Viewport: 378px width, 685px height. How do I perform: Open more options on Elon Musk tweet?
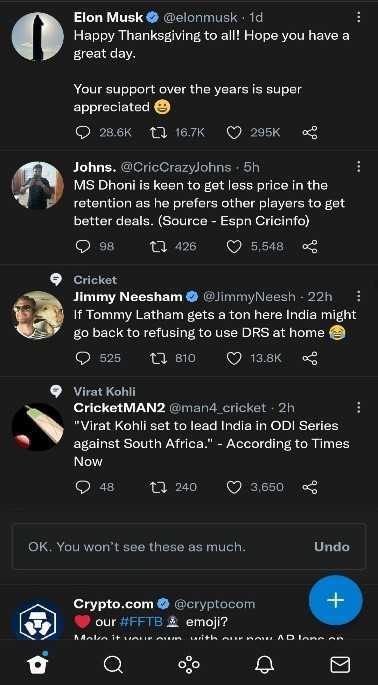(x=358, y=17)
